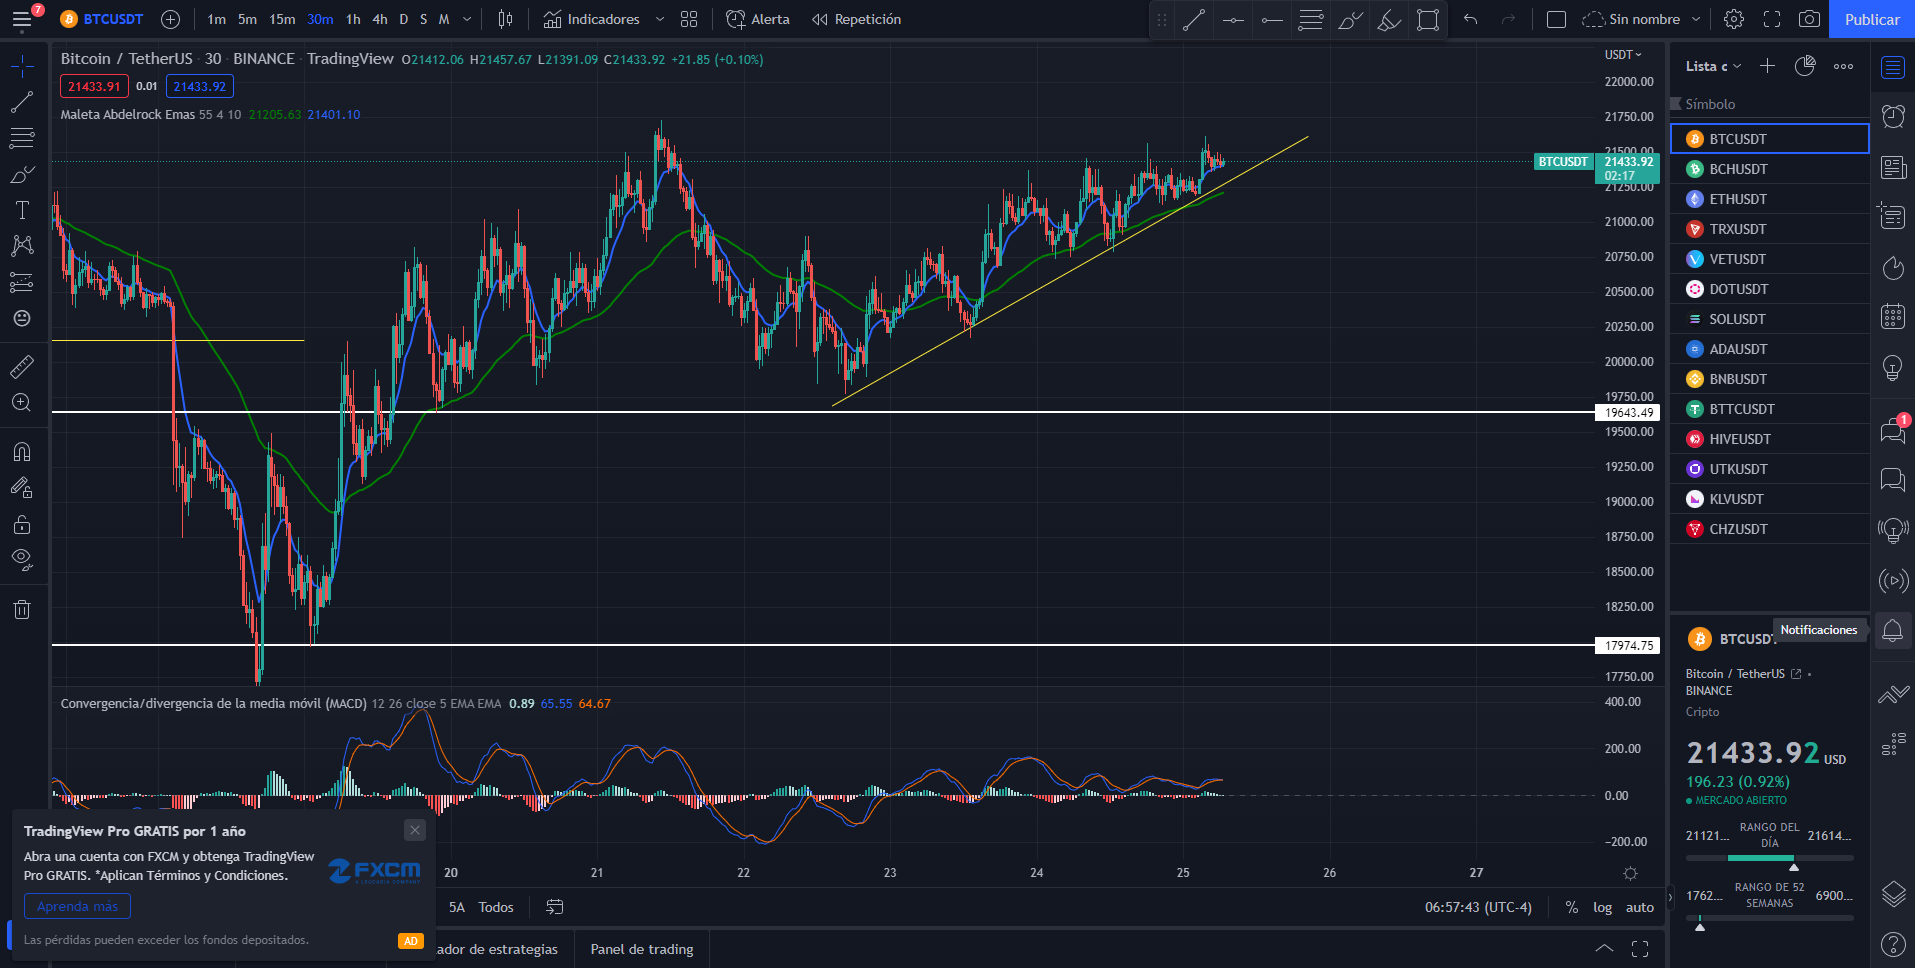Image resolution: width=1915 pixels, height=968 pixels.
Task: Click the Aprenda más link
Action: coord(77,906)
